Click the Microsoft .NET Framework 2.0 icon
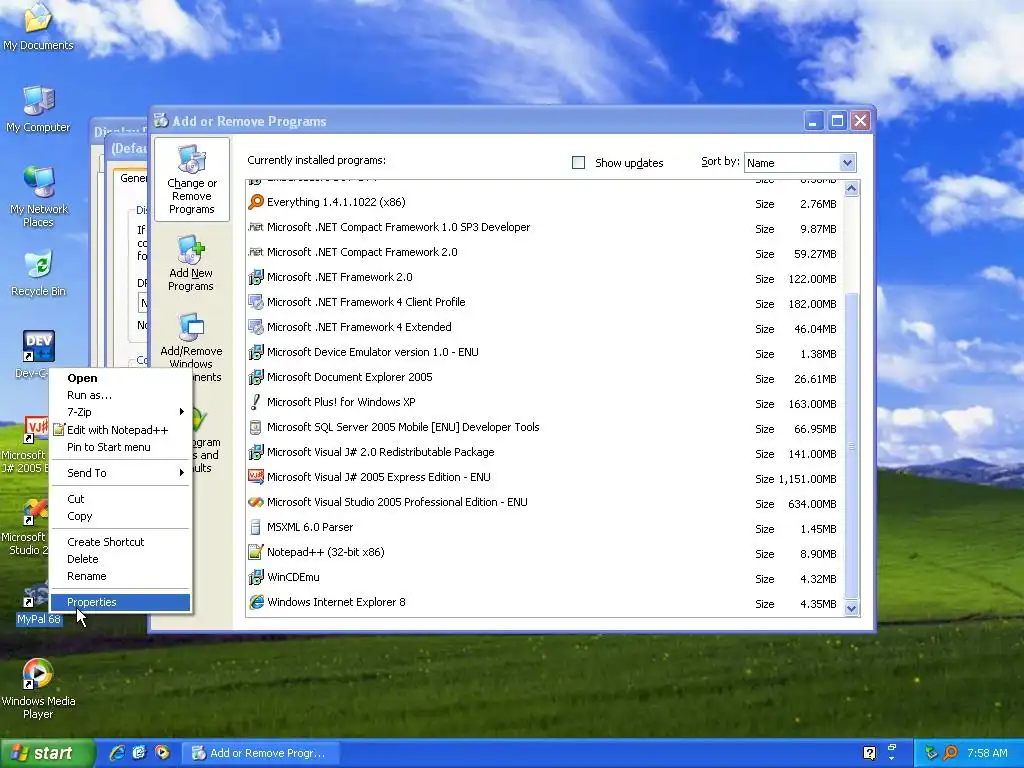 point(256,278)
